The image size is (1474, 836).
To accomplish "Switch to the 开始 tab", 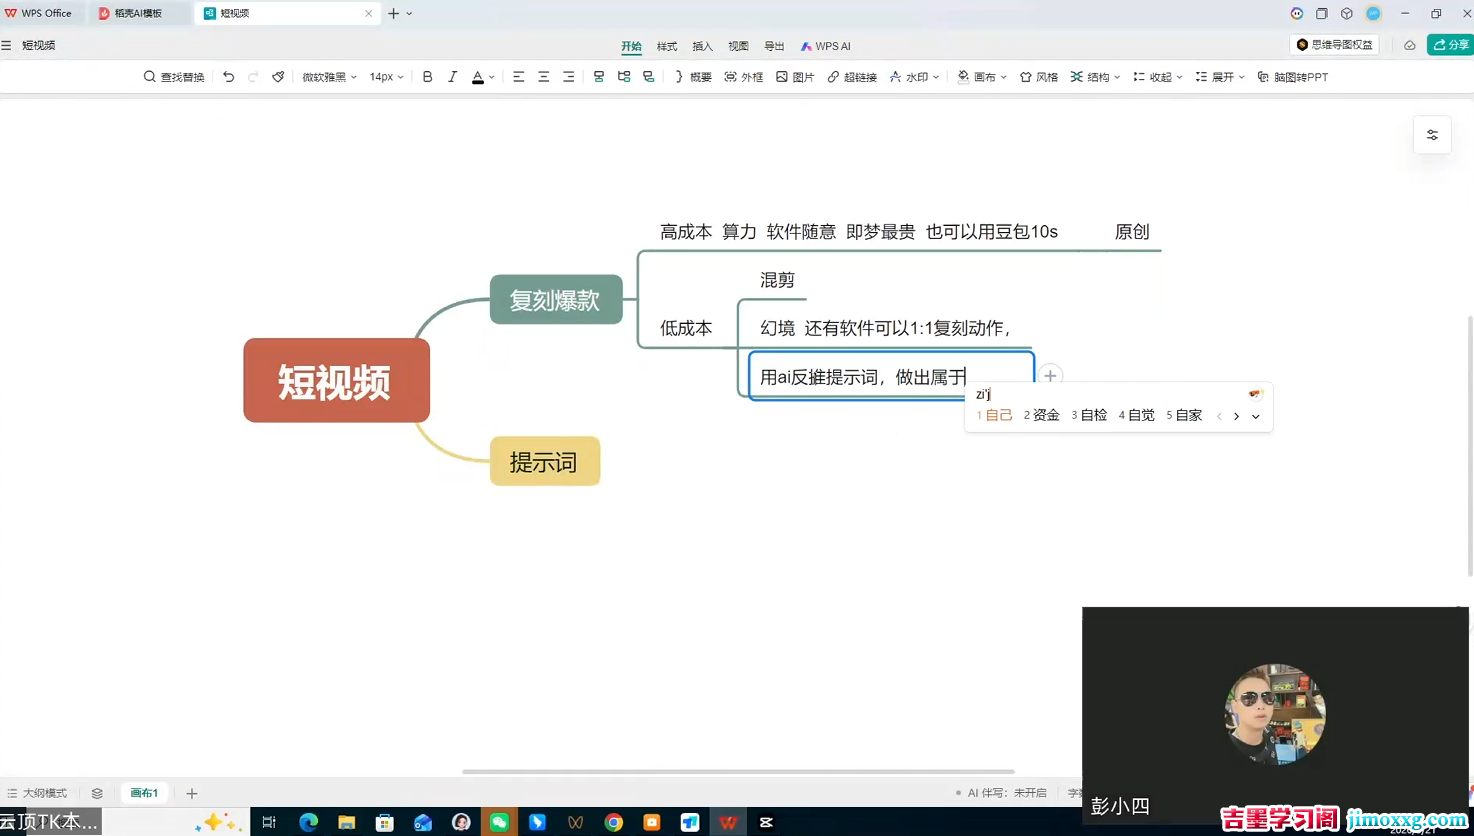I will point(631,46).
